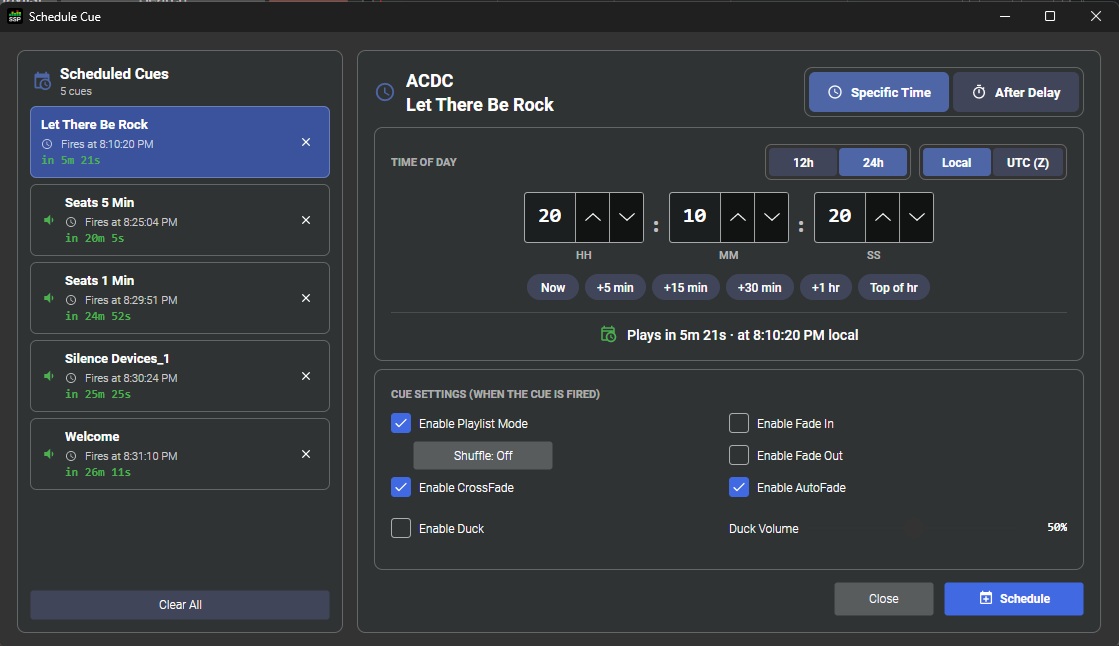Click the HH hours field showing 20
1119x646 pixels.
(550, 217)
